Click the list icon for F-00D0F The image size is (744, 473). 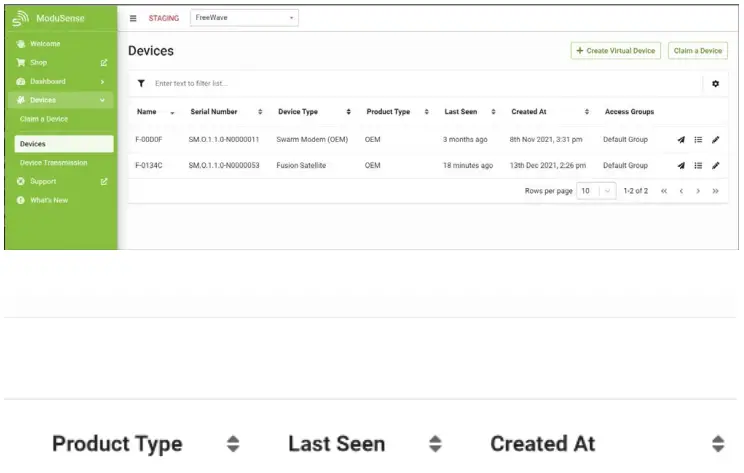[698, 139]
